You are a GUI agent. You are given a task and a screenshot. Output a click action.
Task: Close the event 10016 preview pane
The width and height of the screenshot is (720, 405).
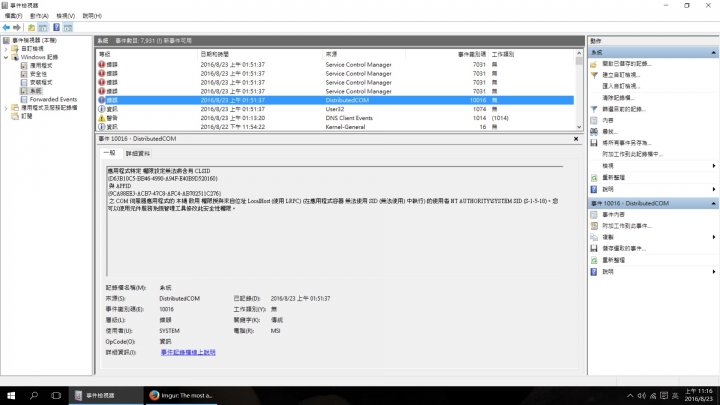[x=576, y=139]
